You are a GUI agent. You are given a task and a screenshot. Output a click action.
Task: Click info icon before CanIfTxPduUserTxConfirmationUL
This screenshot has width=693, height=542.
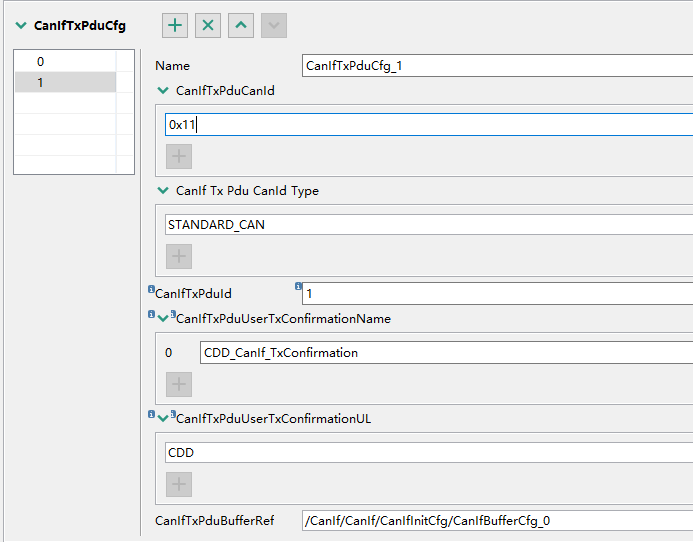(x=151, y=414)
